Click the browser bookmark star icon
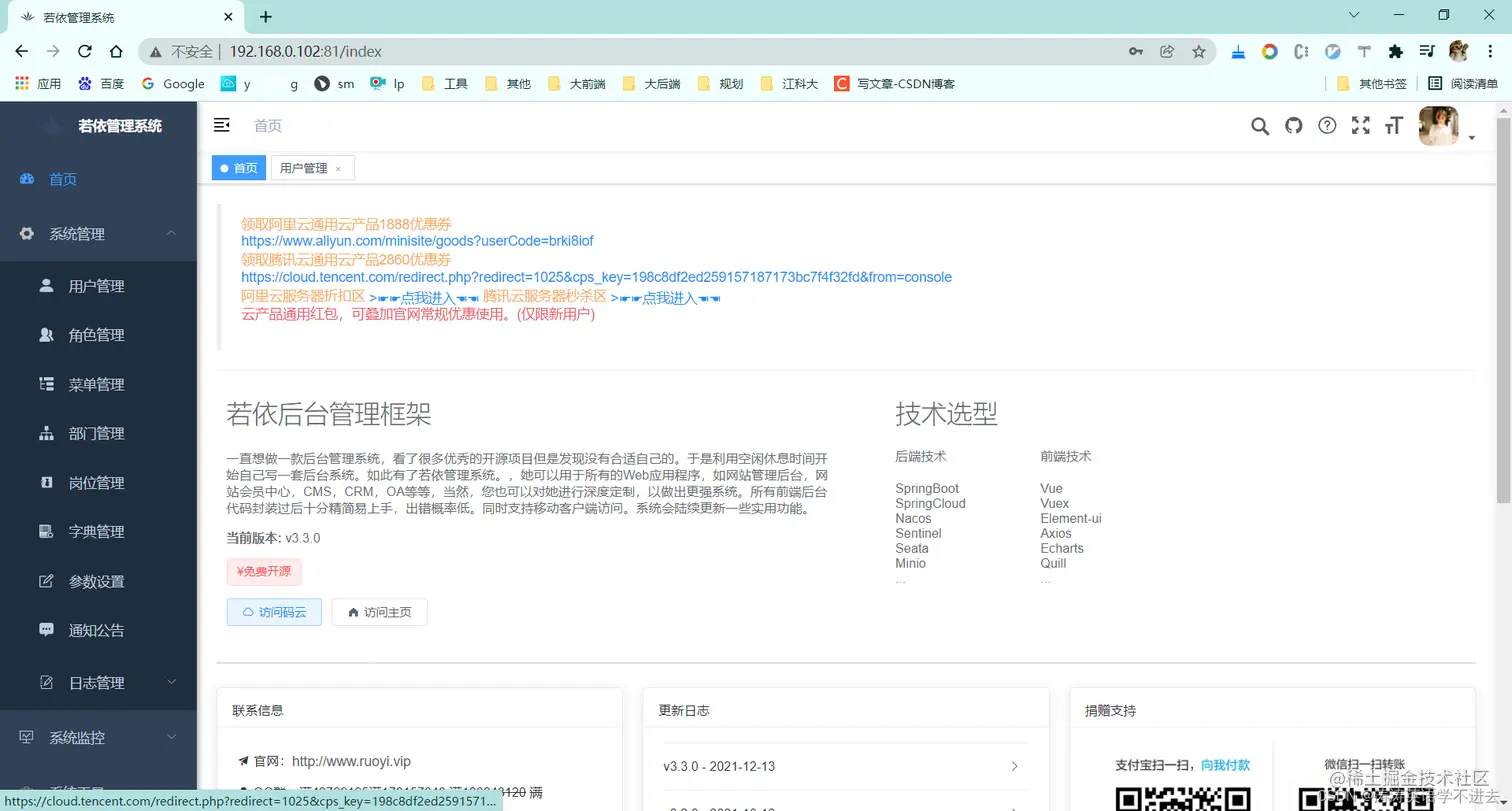Viewport: 1512px width, 811px height. click(1199, 51)
